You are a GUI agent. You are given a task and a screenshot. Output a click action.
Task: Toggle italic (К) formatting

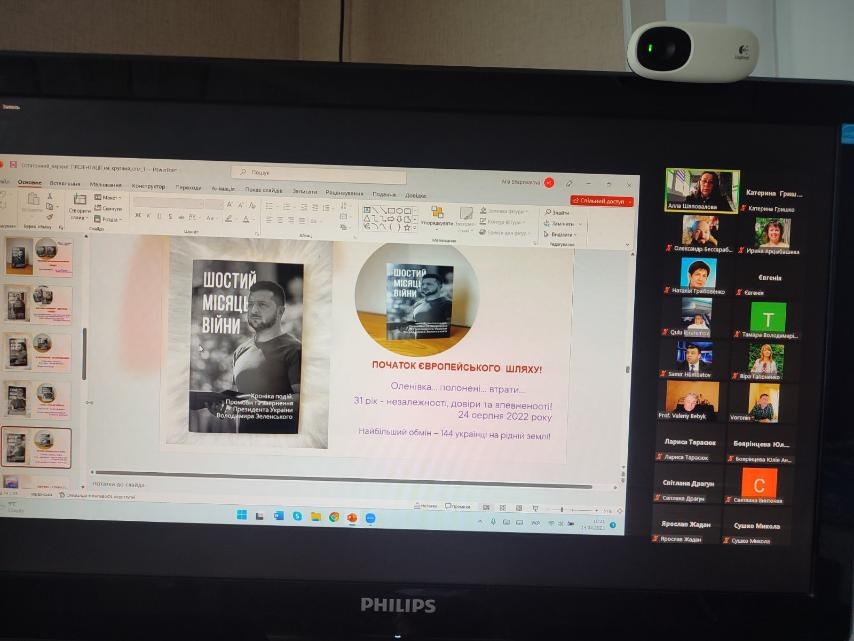click(149, 216)
